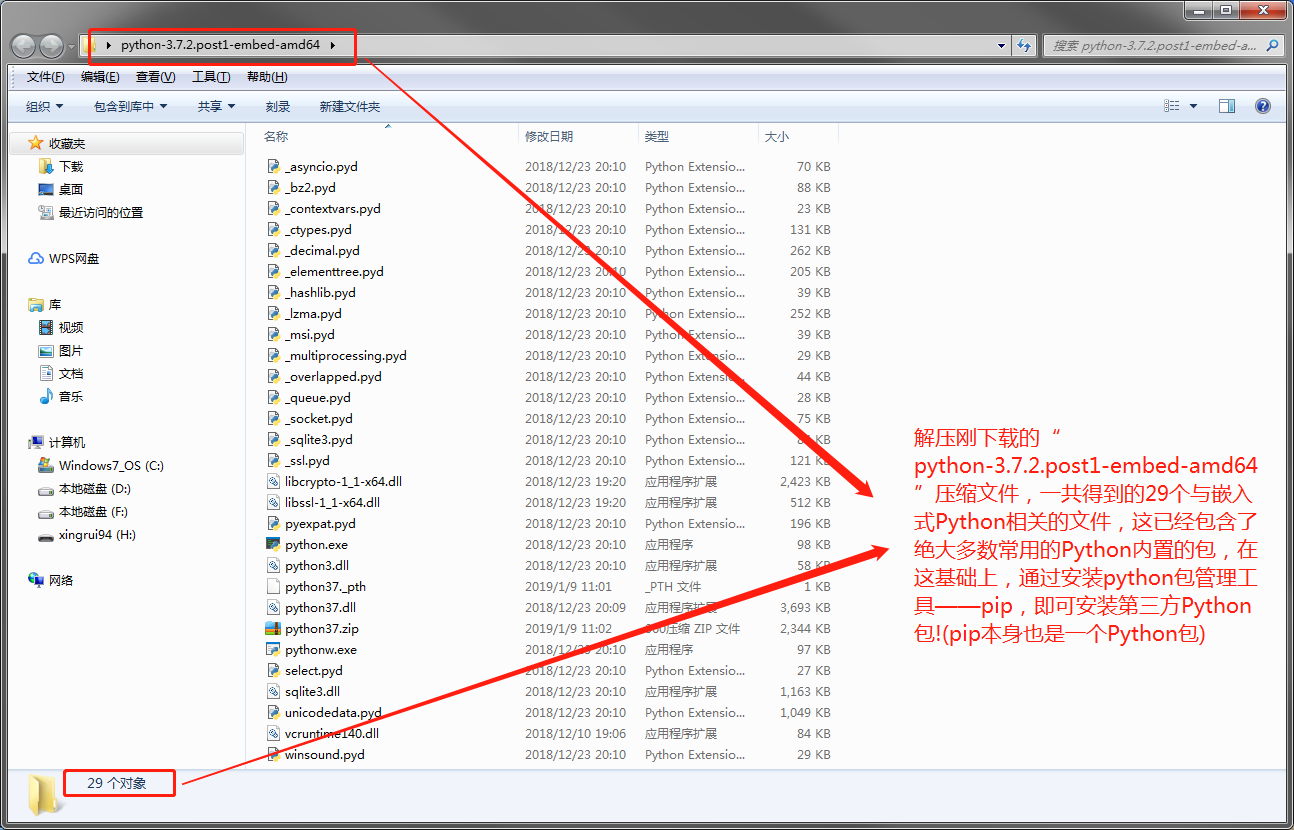Open the 组织 dropdown menu
This screenshot has width=1294, height=830.
43,105
